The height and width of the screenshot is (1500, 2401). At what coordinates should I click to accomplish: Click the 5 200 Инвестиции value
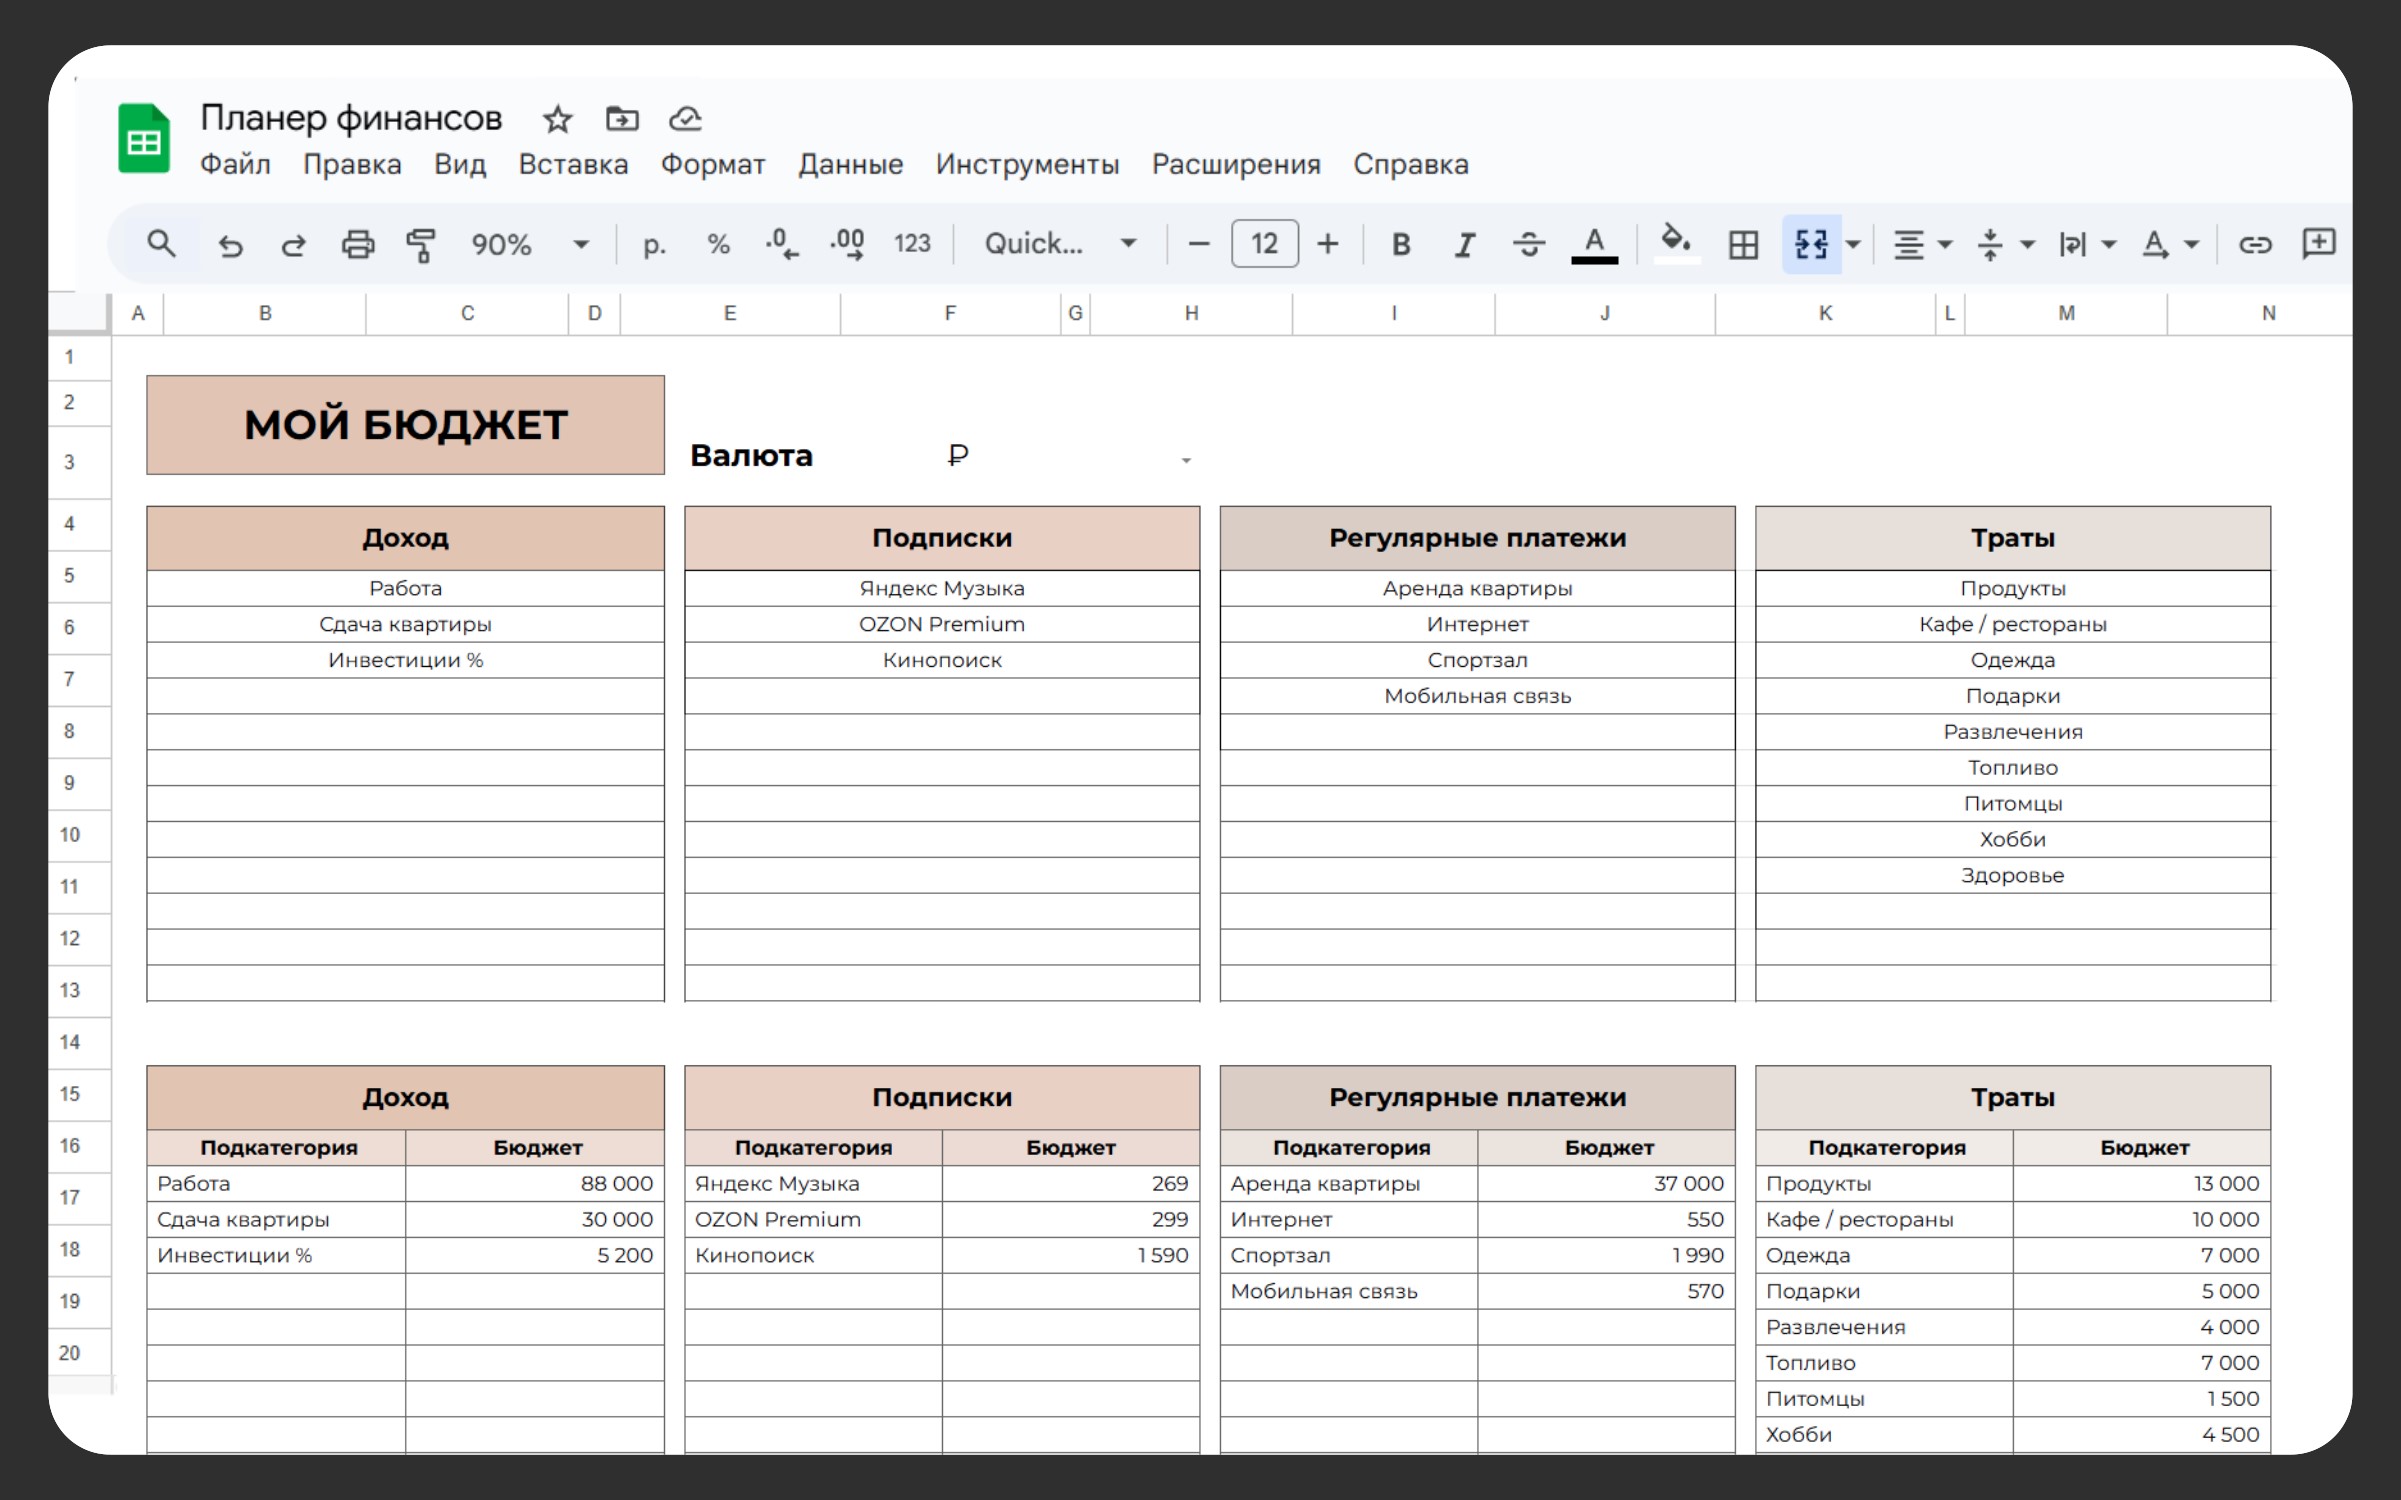(x=535, y=1255)
